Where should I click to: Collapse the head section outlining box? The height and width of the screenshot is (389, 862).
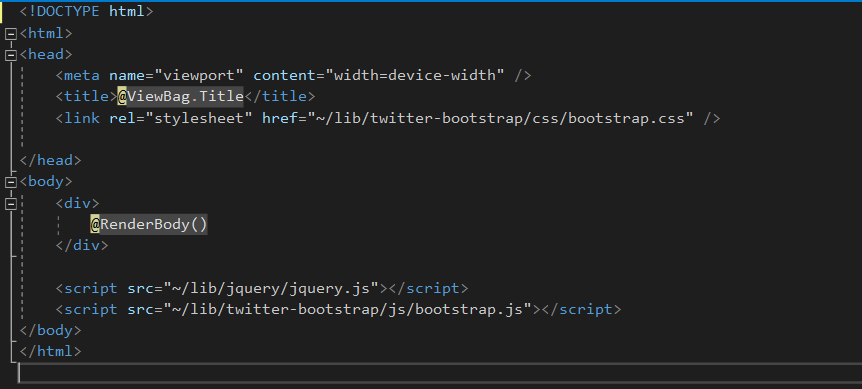point(10,55)
